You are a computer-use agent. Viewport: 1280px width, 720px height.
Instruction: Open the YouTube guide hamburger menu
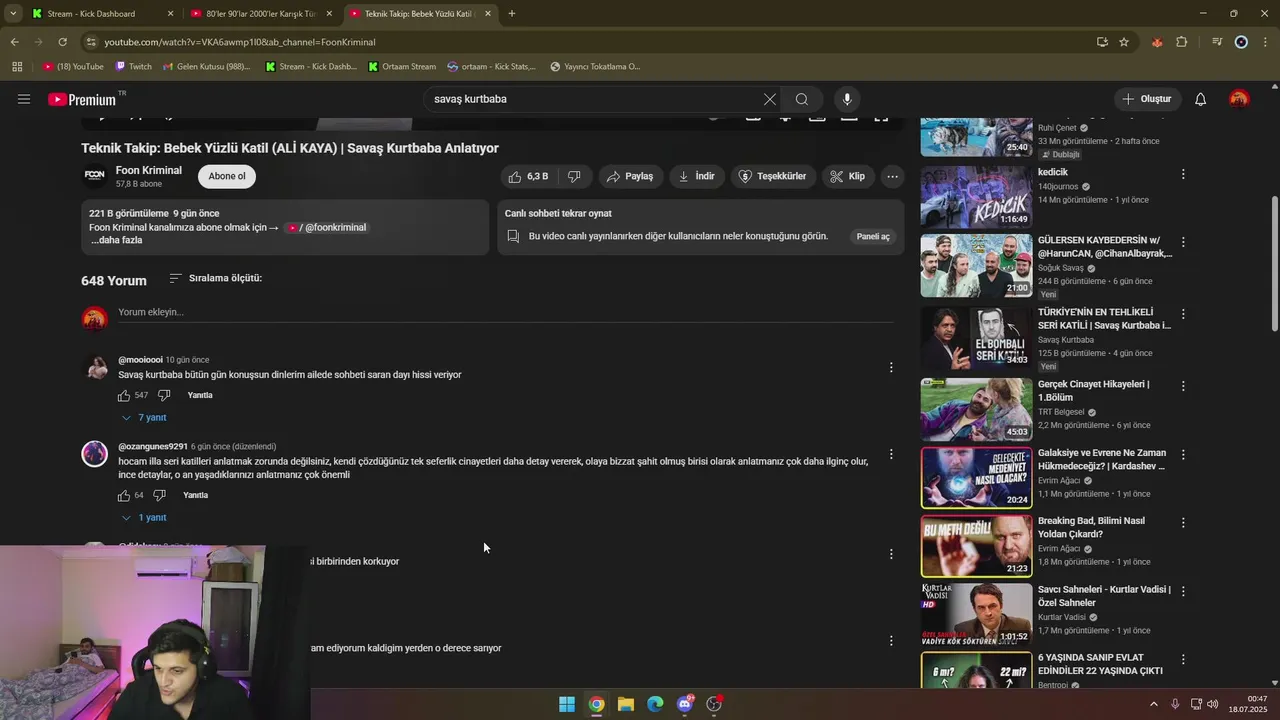(24, 99)
